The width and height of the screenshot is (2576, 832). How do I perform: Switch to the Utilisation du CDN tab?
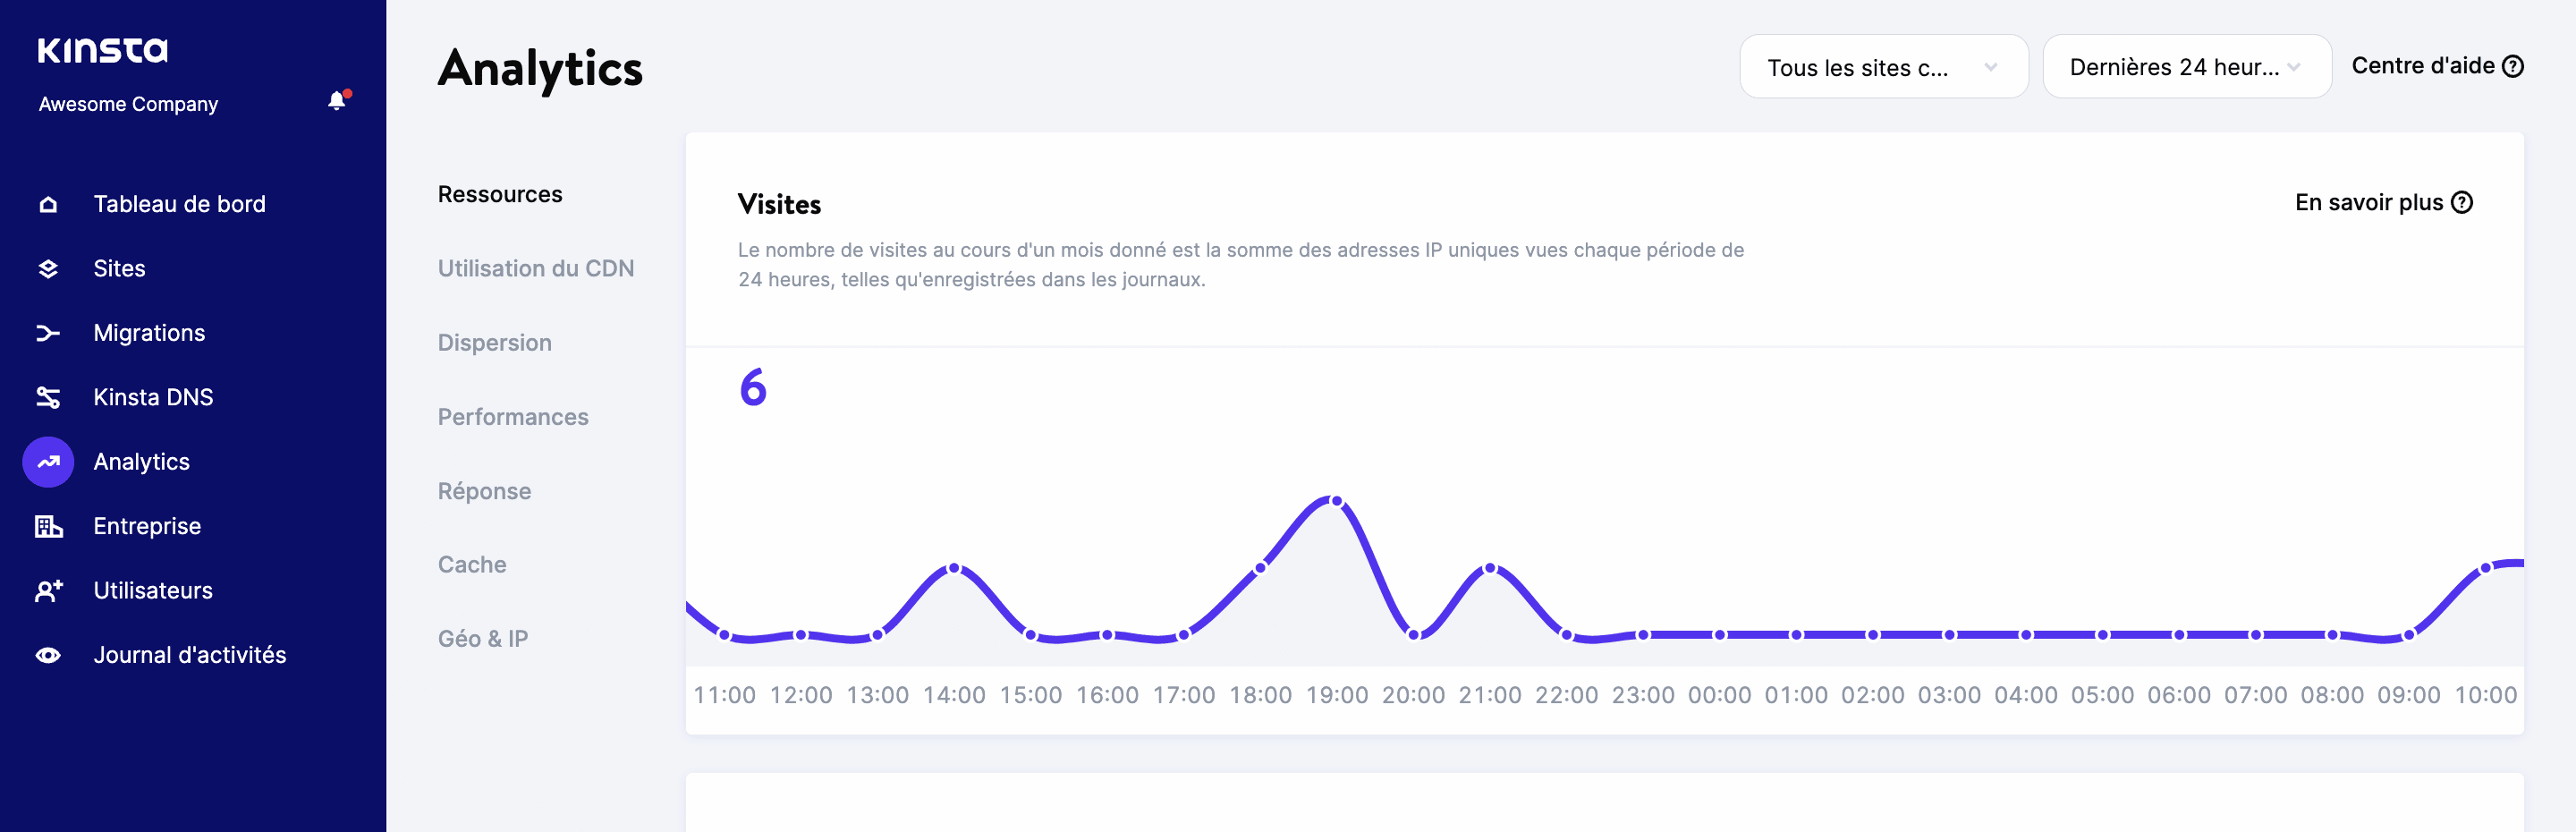(x=536, y=268)
